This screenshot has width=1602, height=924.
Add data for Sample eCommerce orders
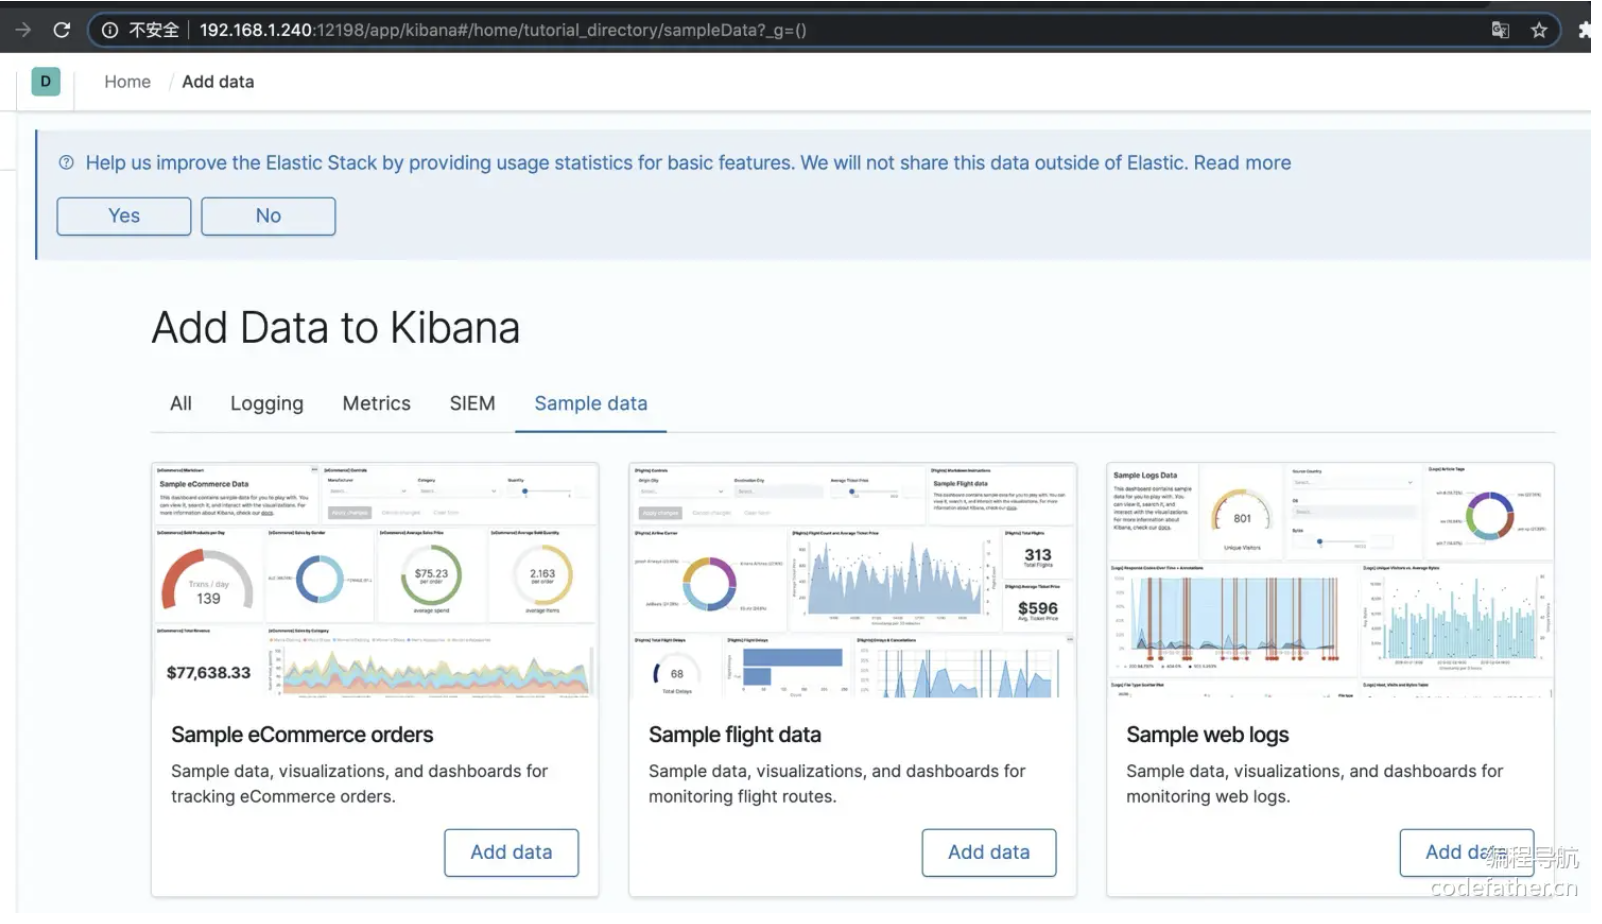511,853
